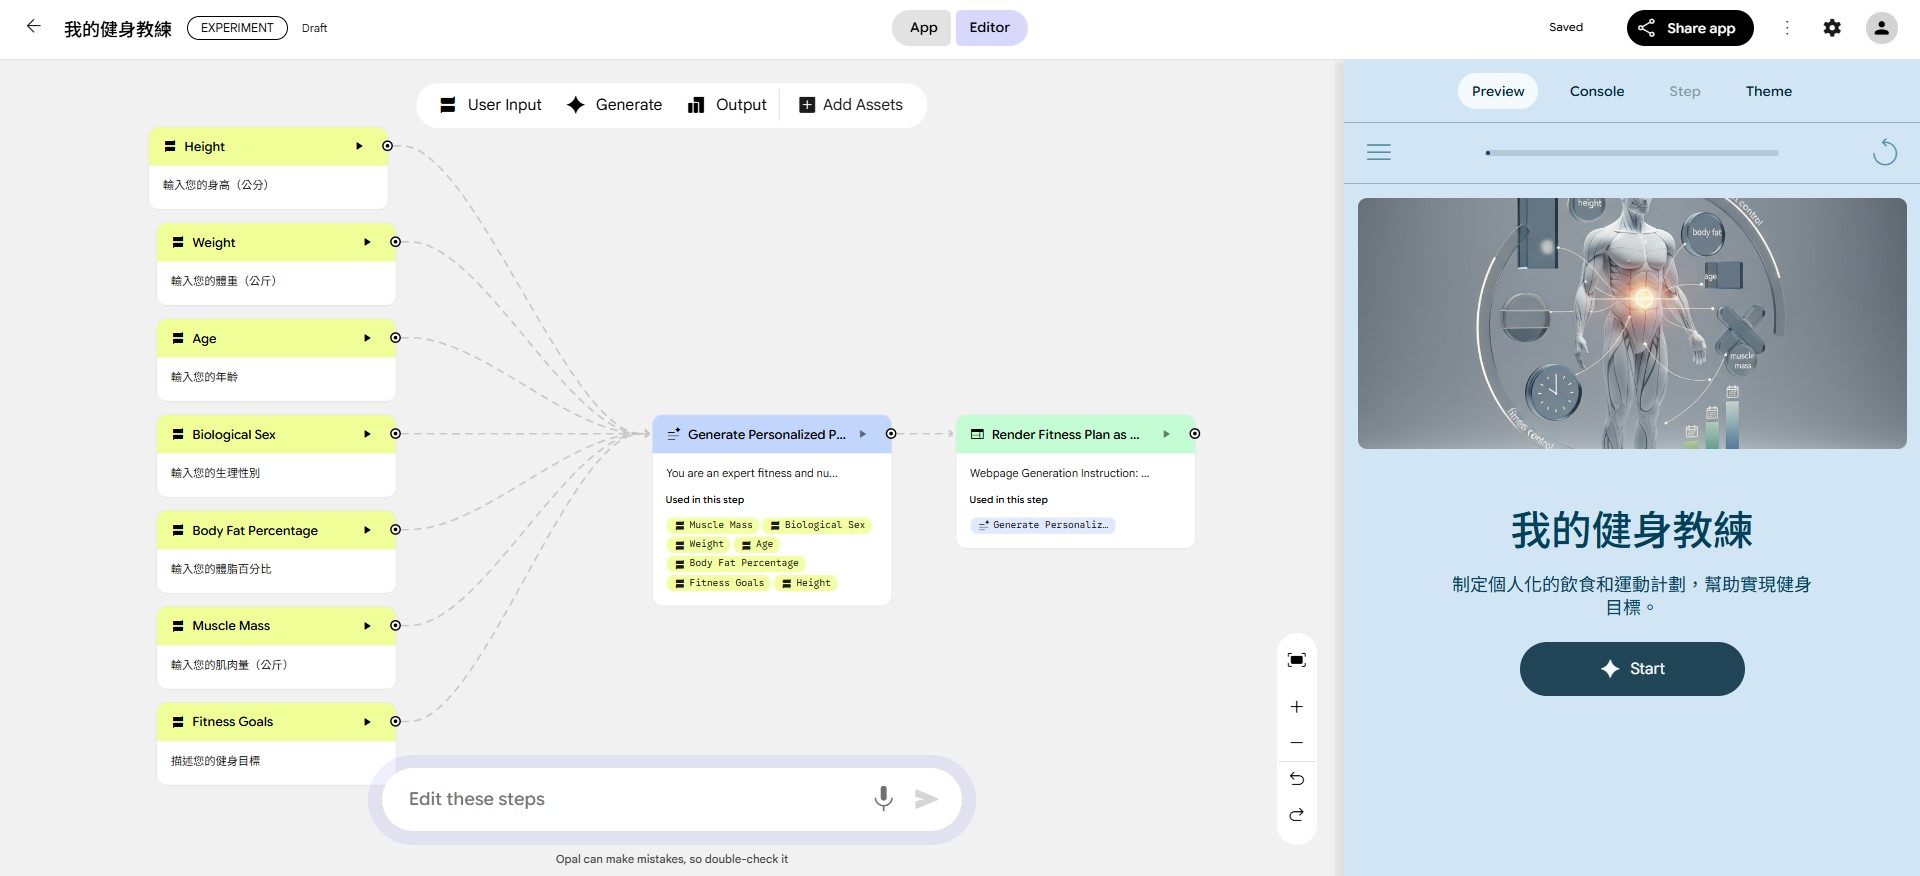
Task: Switch to the Editor view toggle
Action: pyautogui.click(x=989, y=28)
